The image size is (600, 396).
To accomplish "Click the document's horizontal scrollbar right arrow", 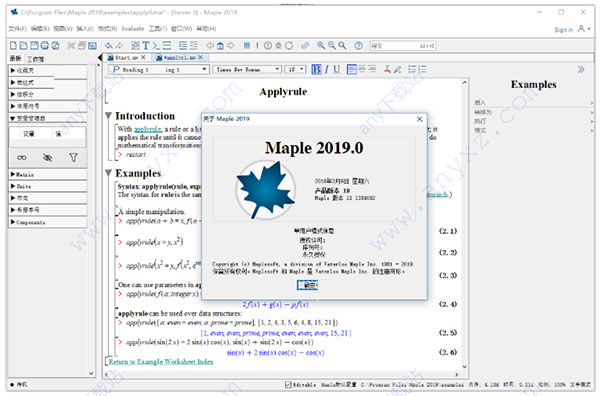I will [457, 375].
